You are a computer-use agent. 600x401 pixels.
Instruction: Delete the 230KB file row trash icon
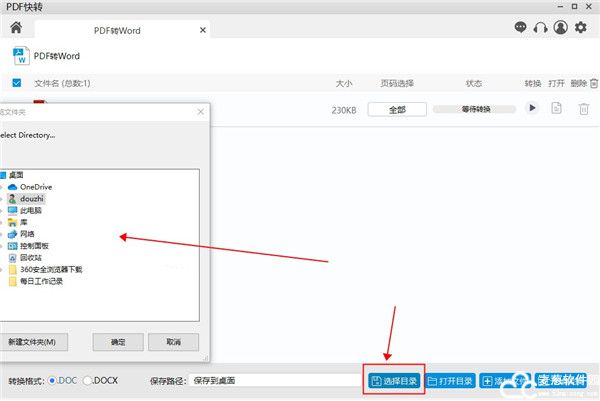click(x=584, y=109)
